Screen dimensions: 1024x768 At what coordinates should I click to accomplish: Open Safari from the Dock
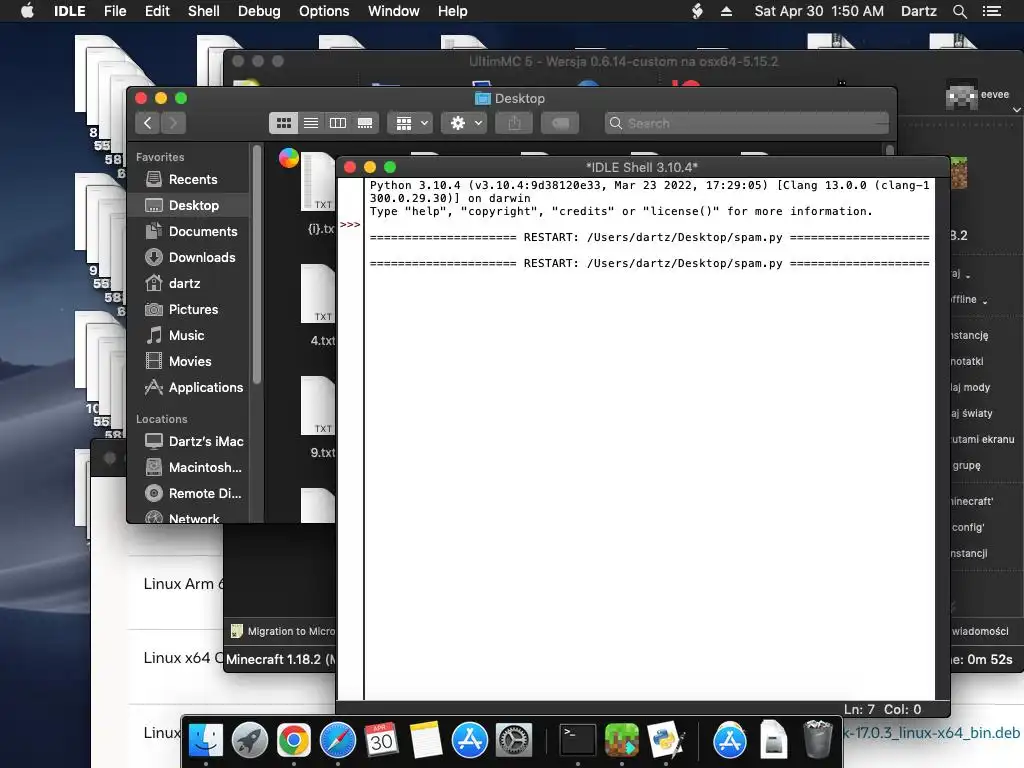tap(338, 741)
